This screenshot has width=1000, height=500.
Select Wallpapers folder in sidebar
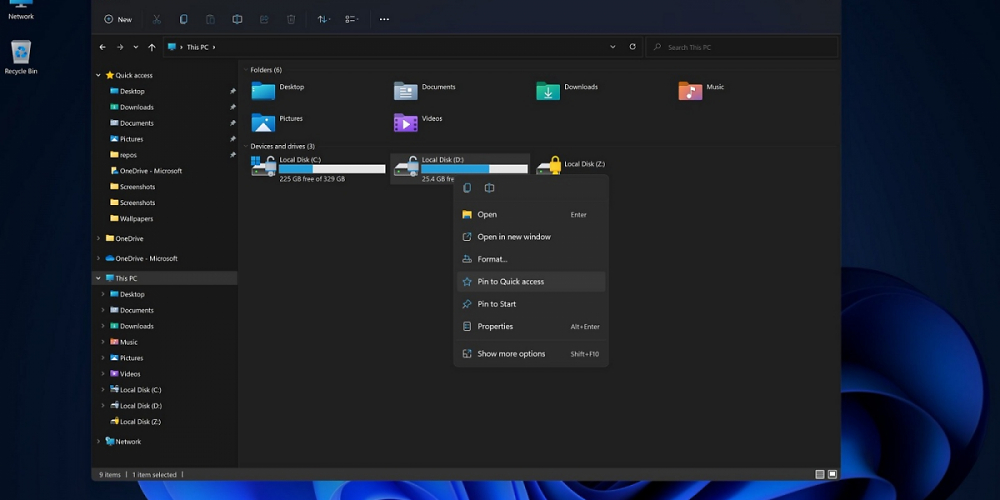[136, 219]
